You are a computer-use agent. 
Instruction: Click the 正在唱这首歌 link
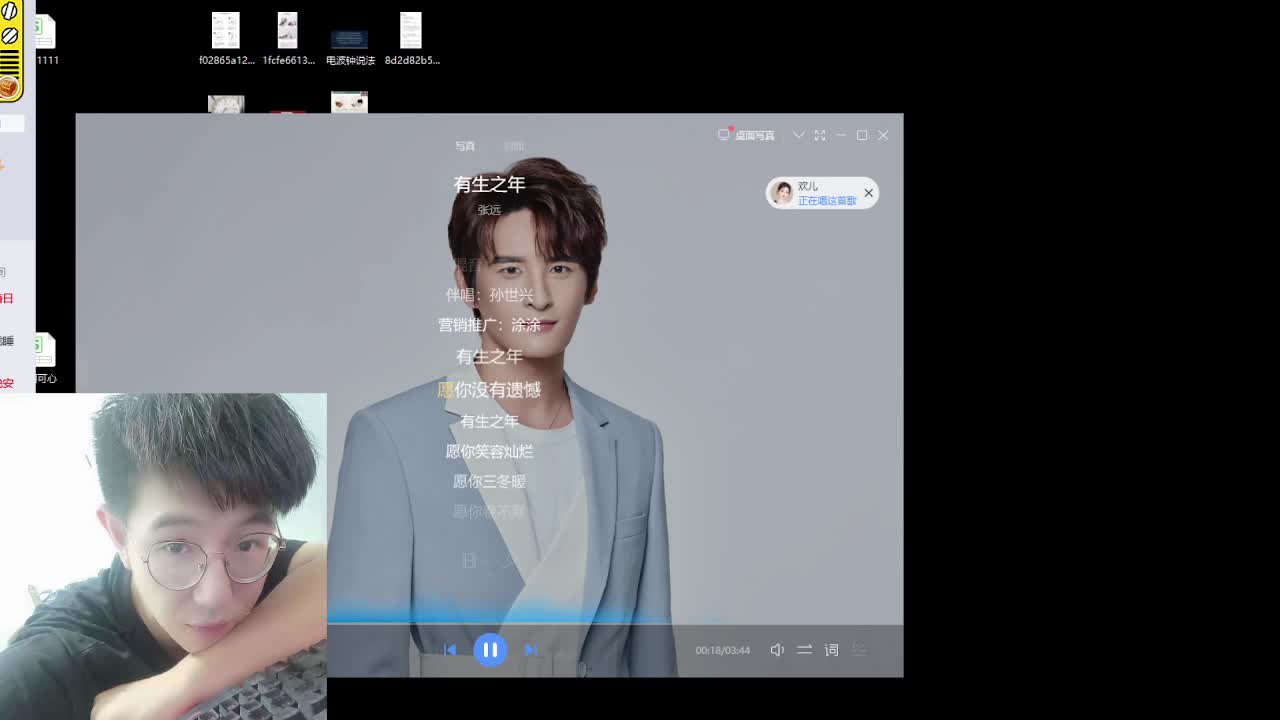coord(827,201)
